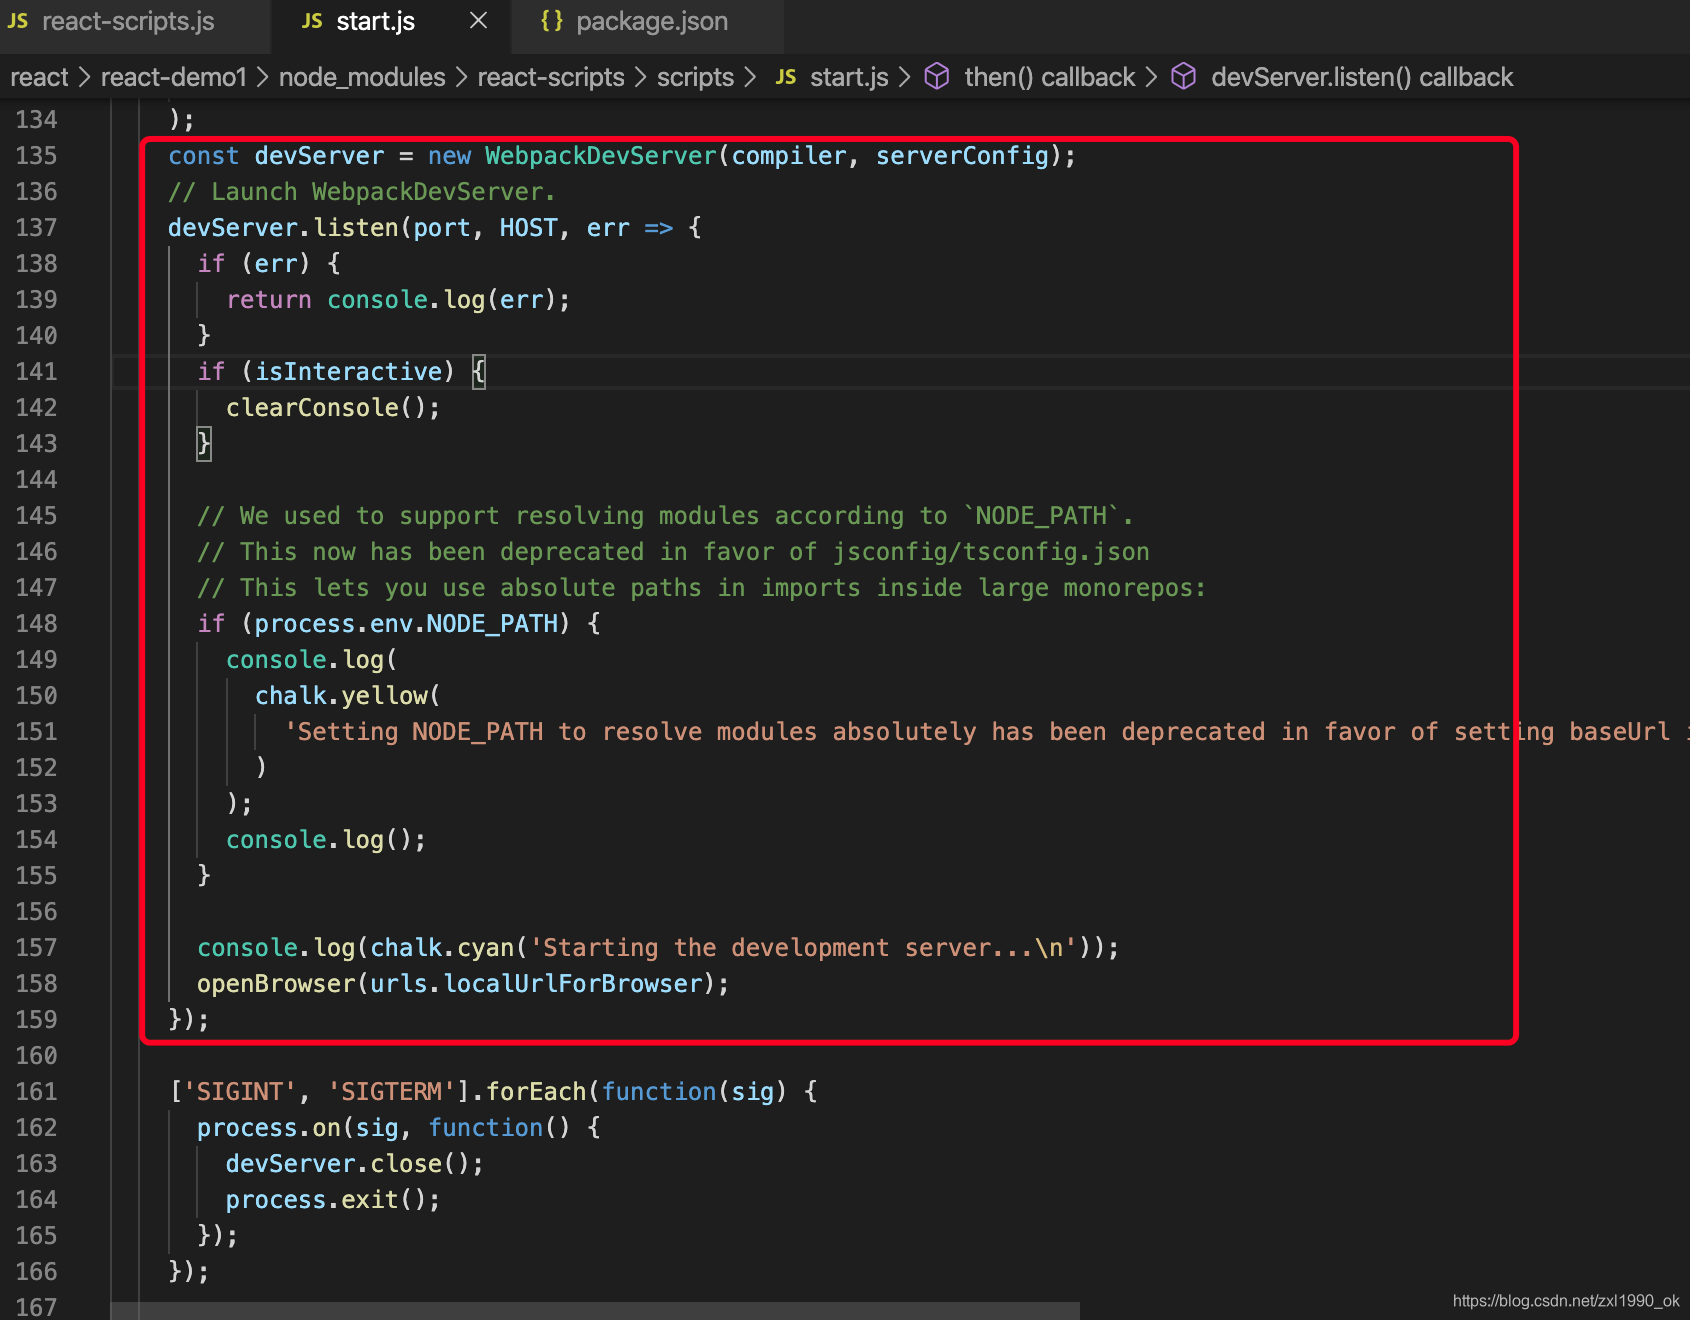Switch to the package.json tab
The height and width of the screenshot is (1320, 1690).
click(x=651, y=21)
